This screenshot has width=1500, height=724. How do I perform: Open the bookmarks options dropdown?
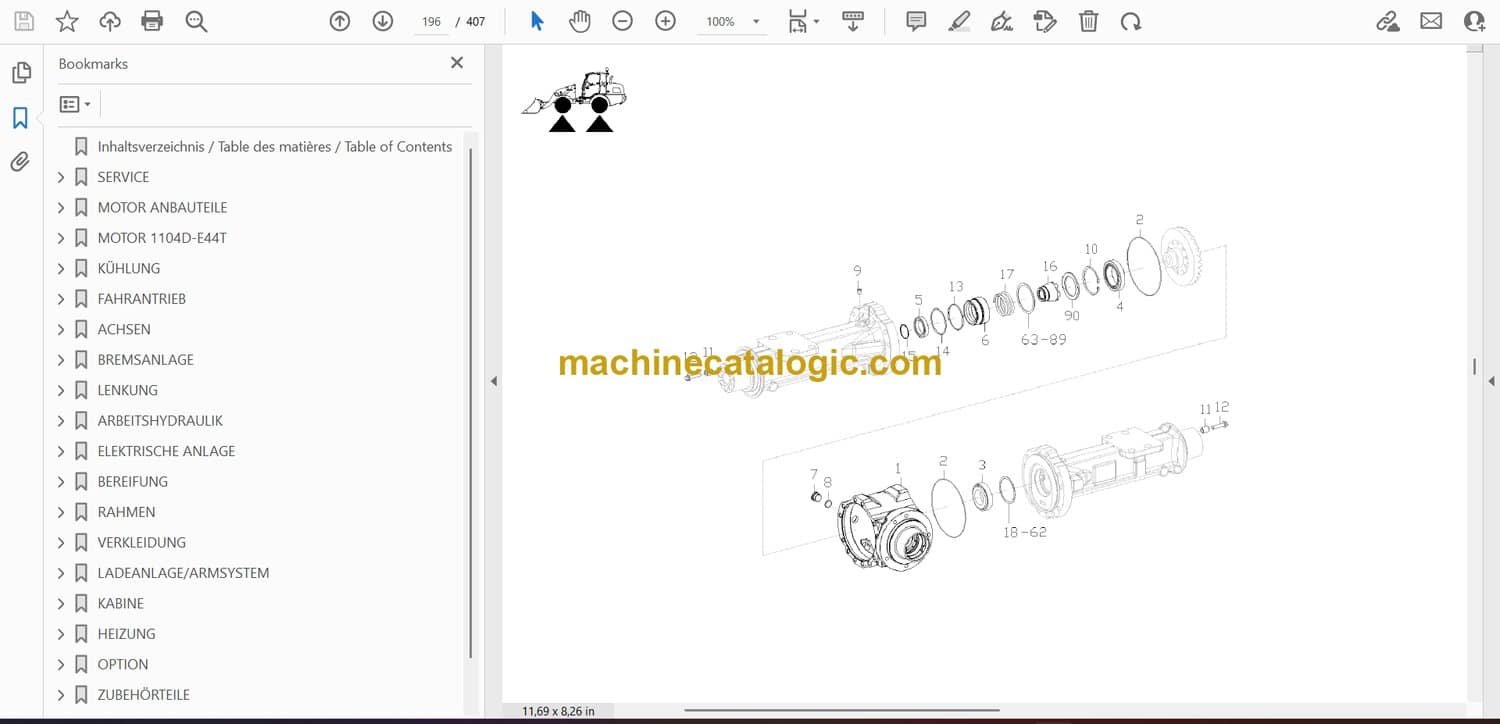pyautogui.click(x=75, y=104)
